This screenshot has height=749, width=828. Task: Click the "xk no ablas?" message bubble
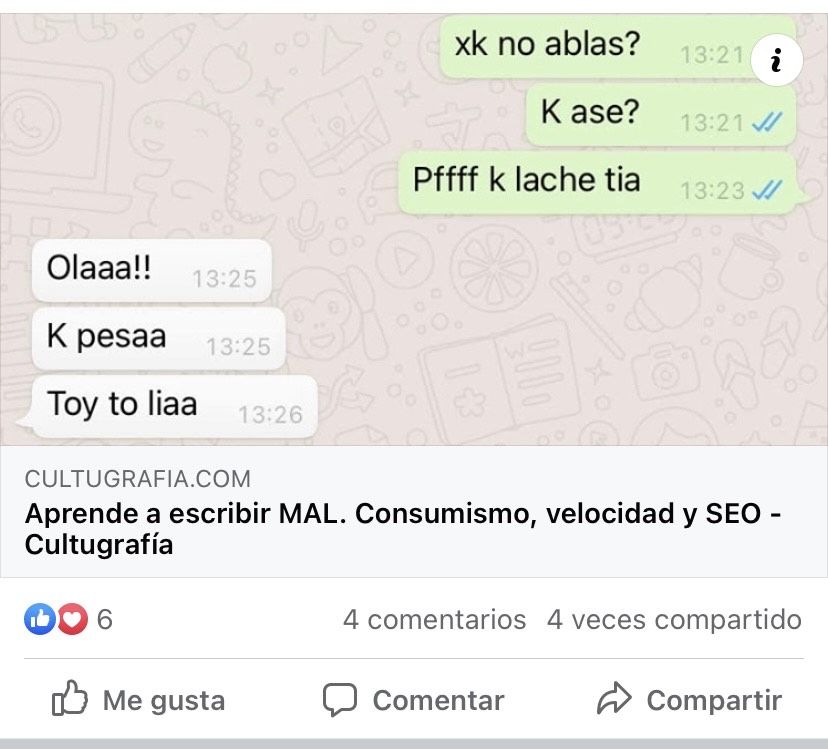point(618,46)
